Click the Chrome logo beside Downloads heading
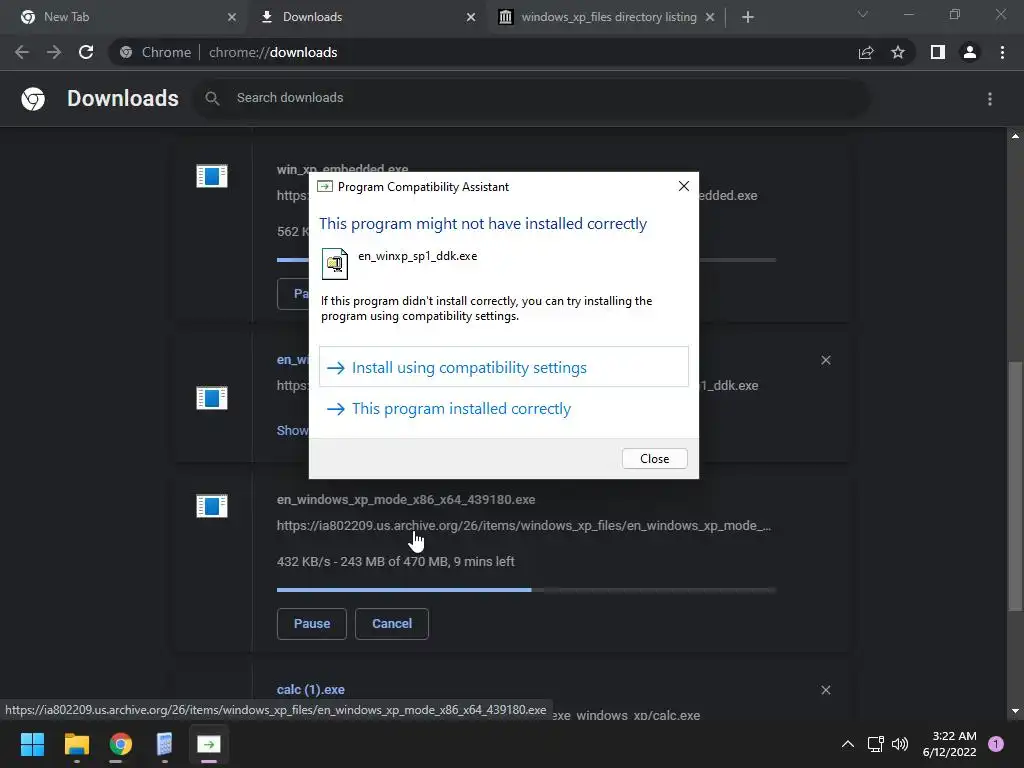Viewport: 1024px width, 768px height. [x=33, y=99]
